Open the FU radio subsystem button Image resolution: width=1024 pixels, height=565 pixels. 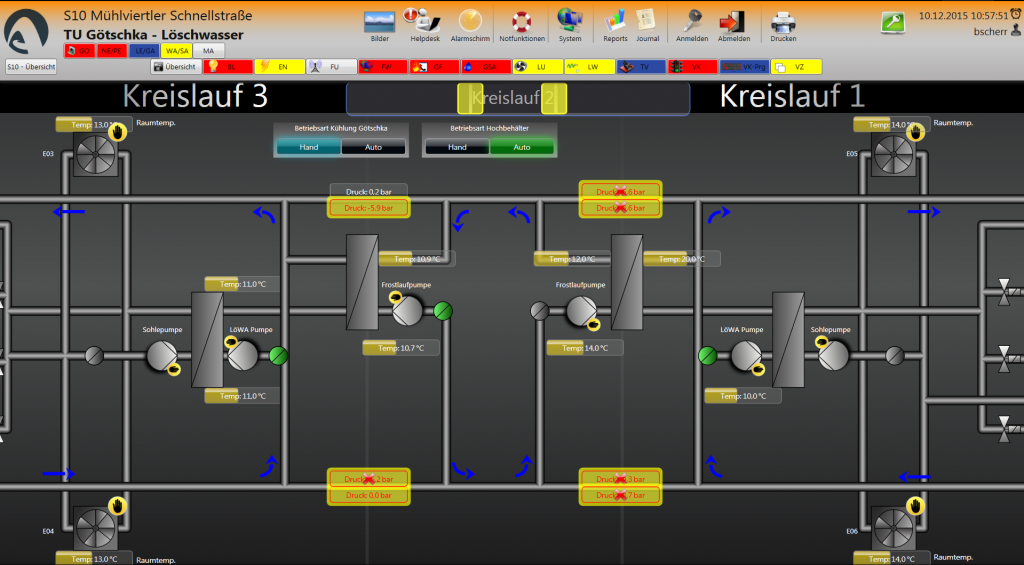(x=332, y=67)
